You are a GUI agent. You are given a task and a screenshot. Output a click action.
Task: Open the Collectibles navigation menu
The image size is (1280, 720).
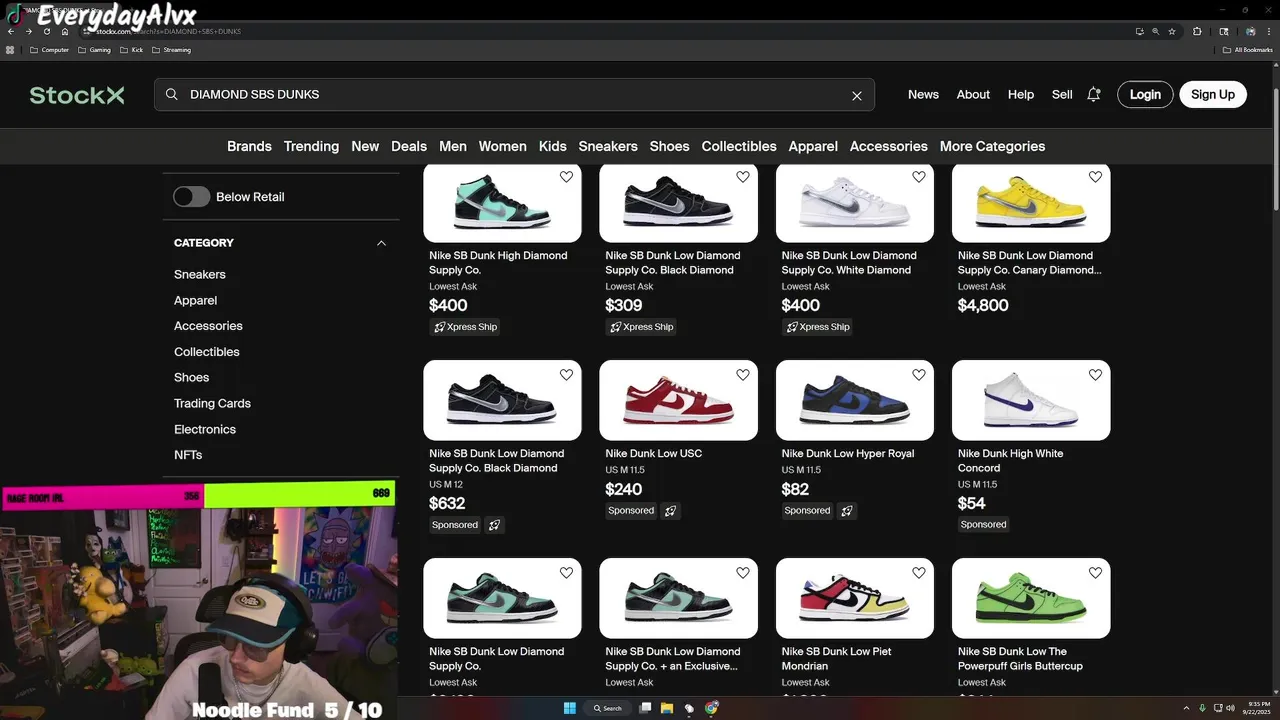(x=739, y=146)
